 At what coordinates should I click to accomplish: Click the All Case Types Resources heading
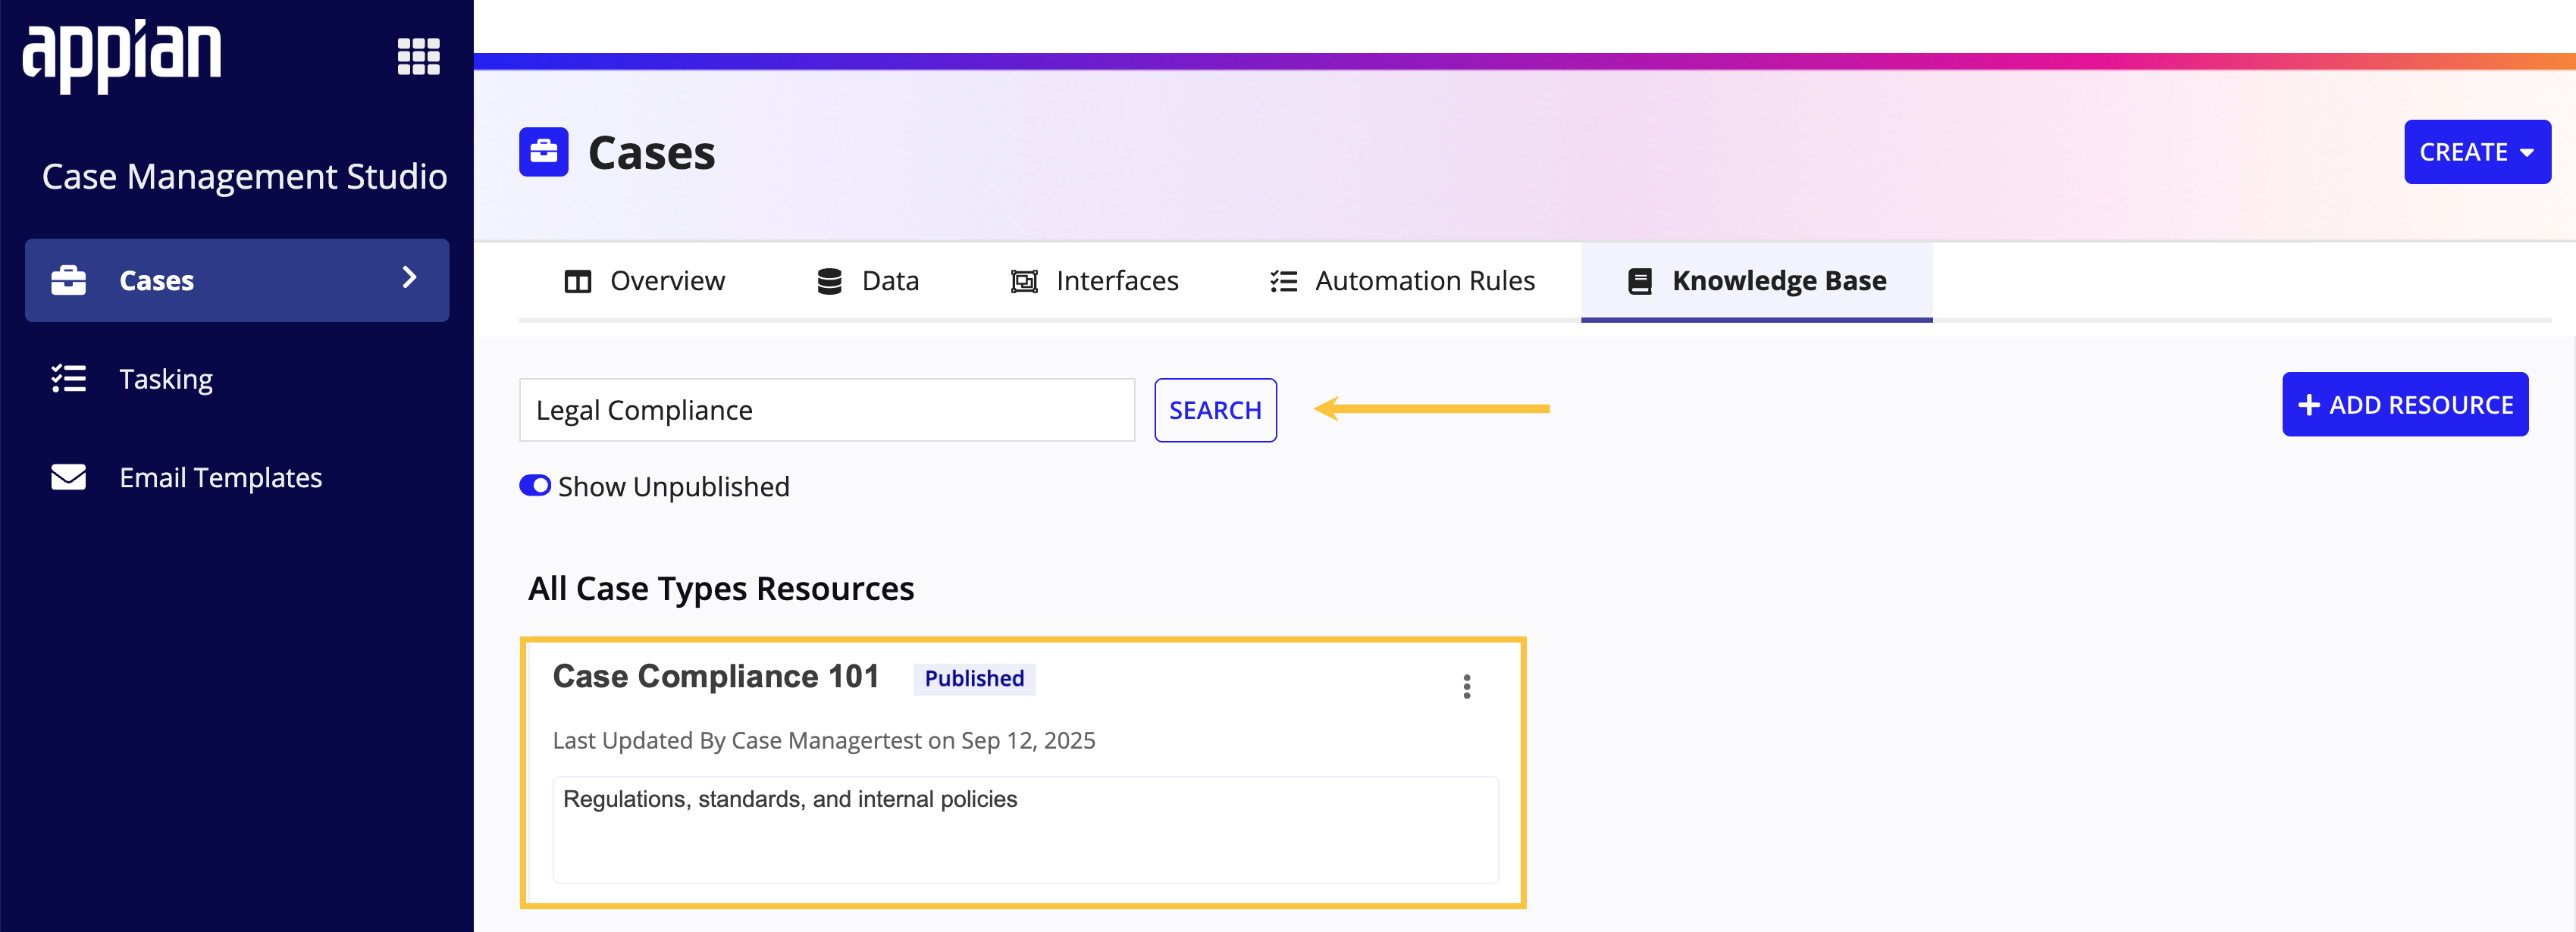(720, 589)
